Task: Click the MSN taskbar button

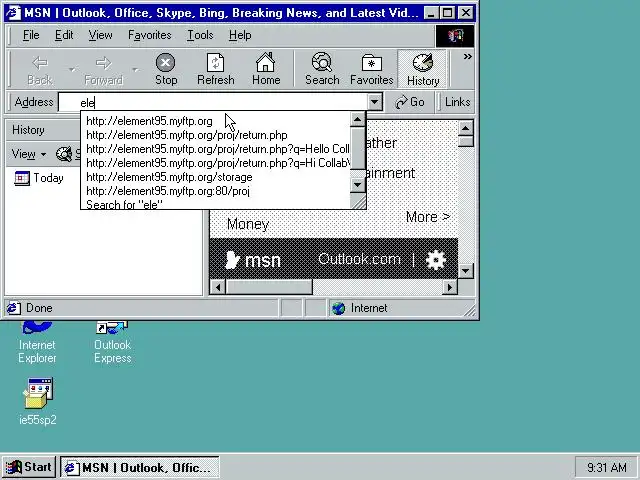Action: (x=140, y=467)
